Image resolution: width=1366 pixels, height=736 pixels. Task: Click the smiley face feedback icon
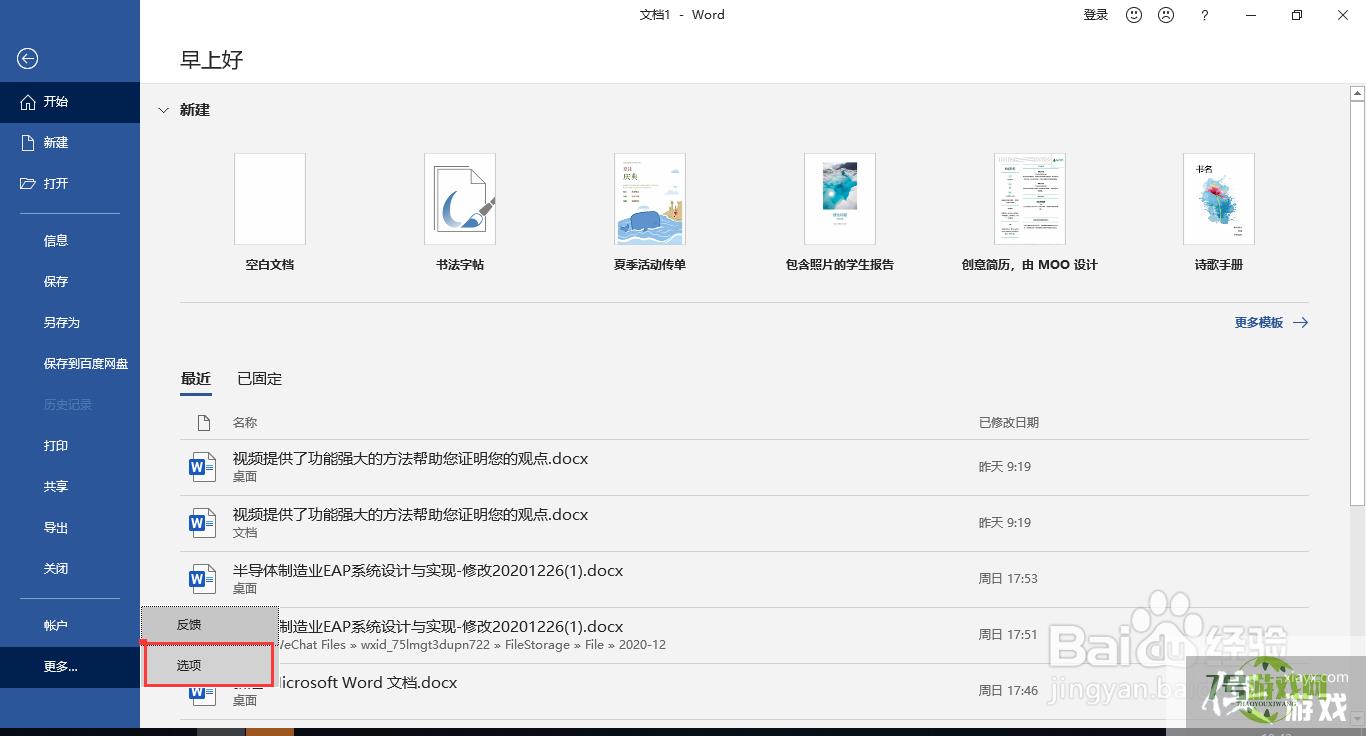tap(1134, 15)
